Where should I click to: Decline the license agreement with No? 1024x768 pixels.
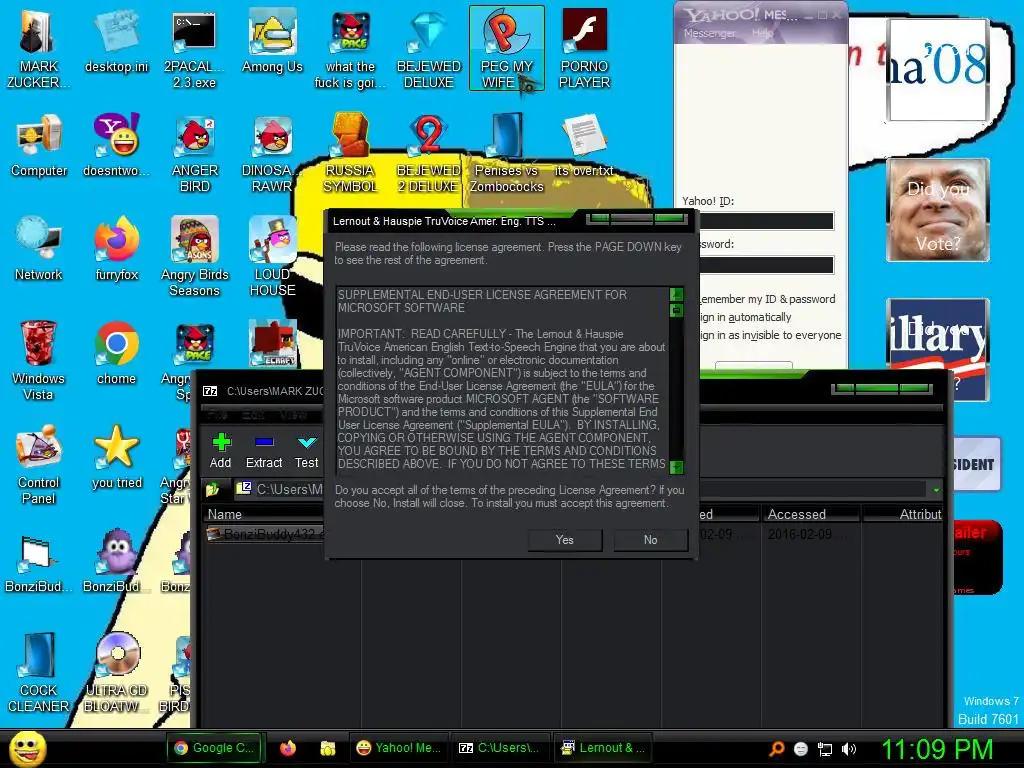[650, 540]
